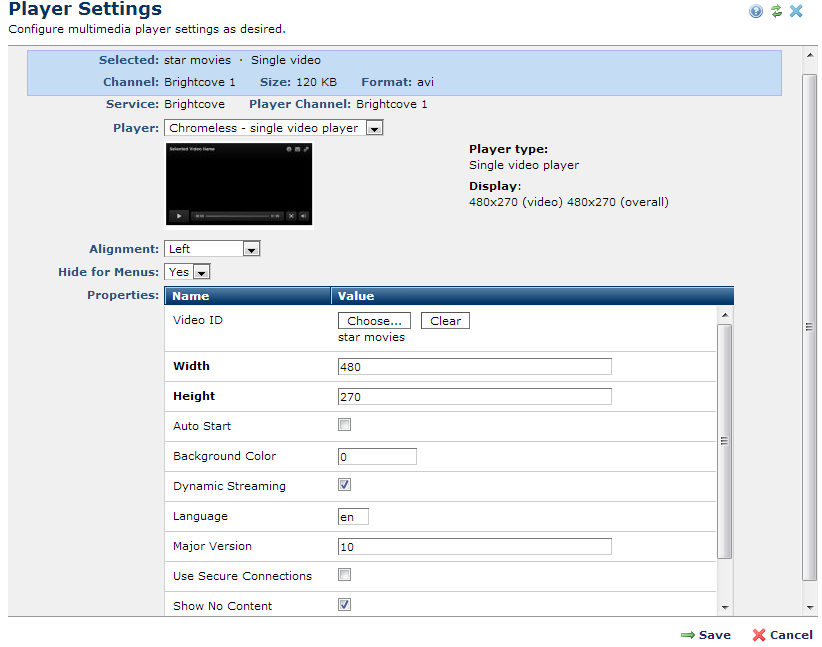
Task: Click the green refresh arrows icon
Action: pyautogui.click(x=776, y=11)
